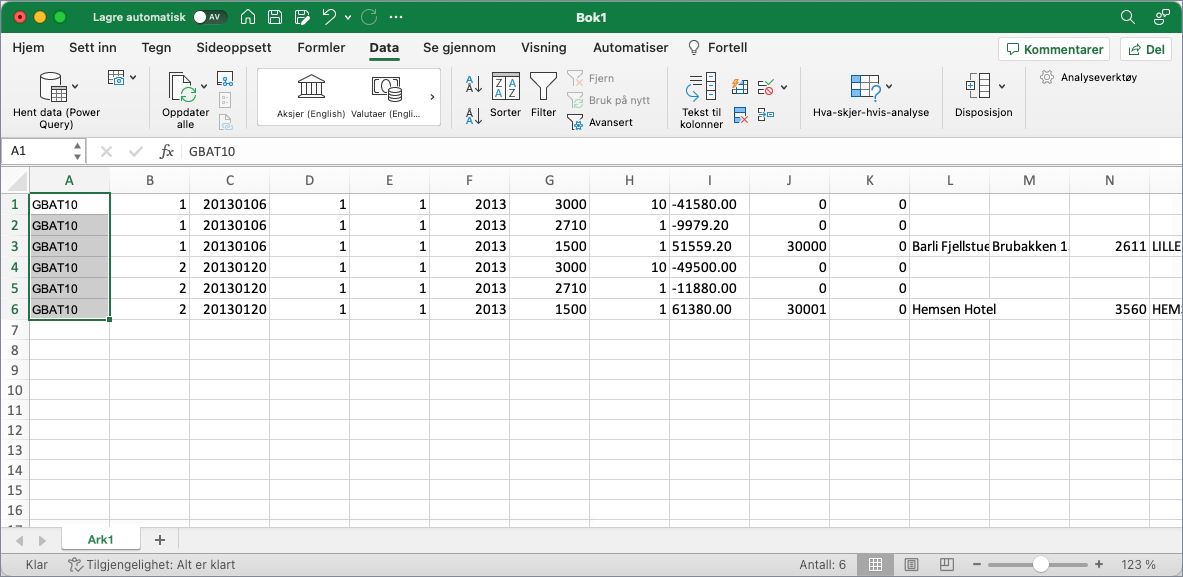
Task: Click Tilgjengelighet: Alt er klart status
Action: (152, 564)
